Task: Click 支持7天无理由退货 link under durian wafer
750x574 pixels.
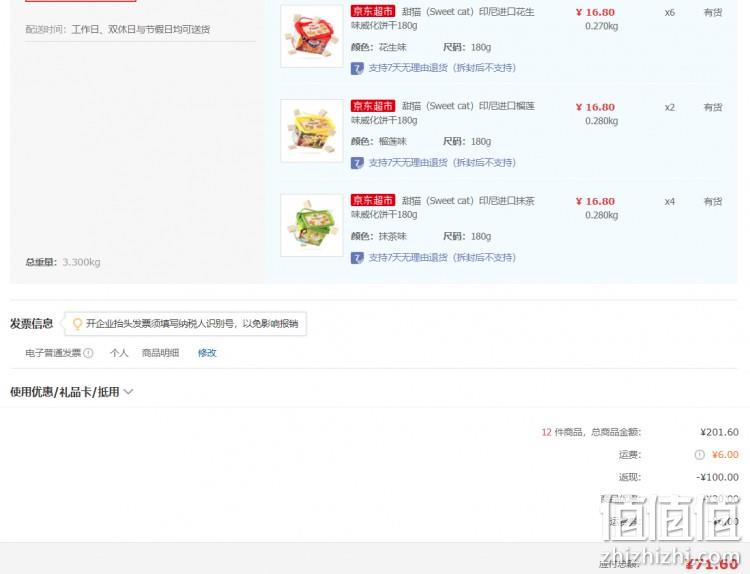Action: pyautogui.click(x=442, y=163)
